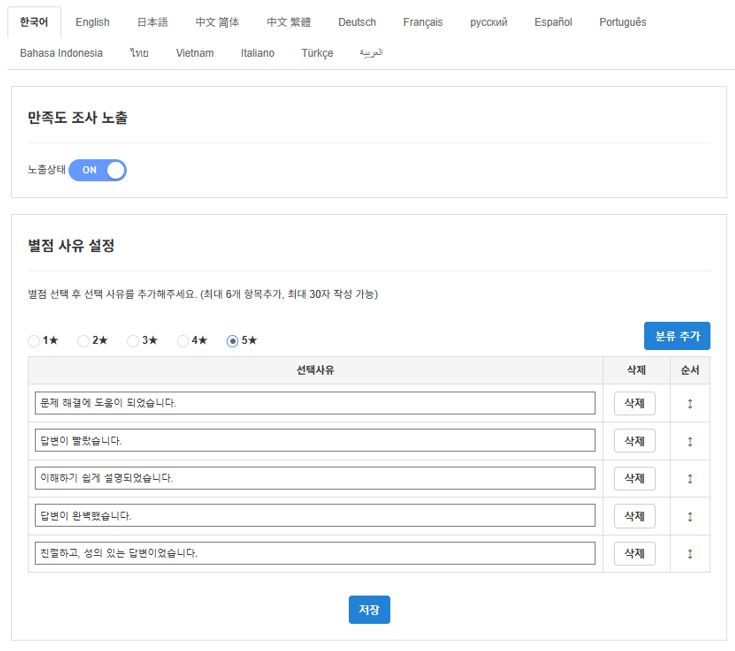Open the Türkçe language tab
Screen dimensions: 735x651
click(317, 53)
